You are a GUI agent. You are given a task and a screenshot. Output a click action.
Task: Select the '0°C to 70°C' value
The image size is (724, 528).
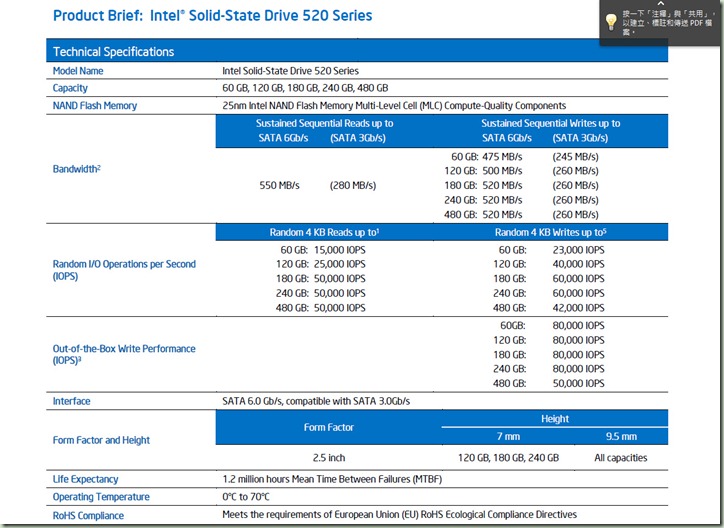[246, 497]
